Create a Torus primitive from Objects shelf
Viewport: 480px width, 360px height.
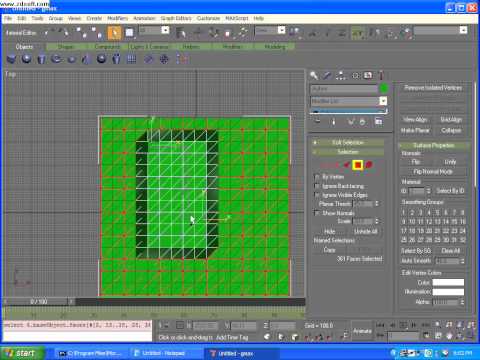56,59
